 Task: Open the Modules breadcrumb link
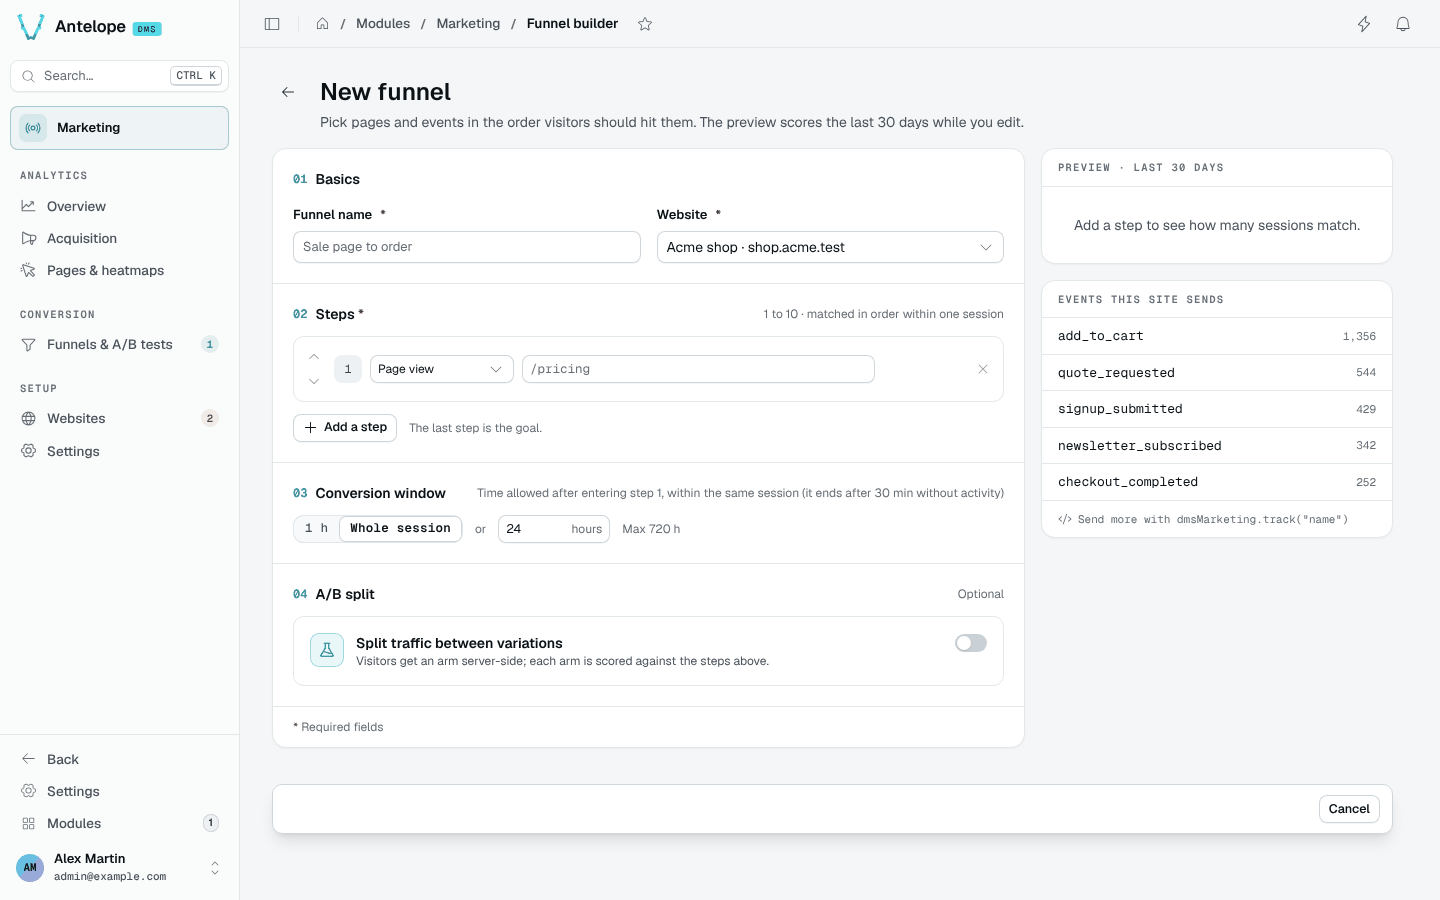point(383,24)
